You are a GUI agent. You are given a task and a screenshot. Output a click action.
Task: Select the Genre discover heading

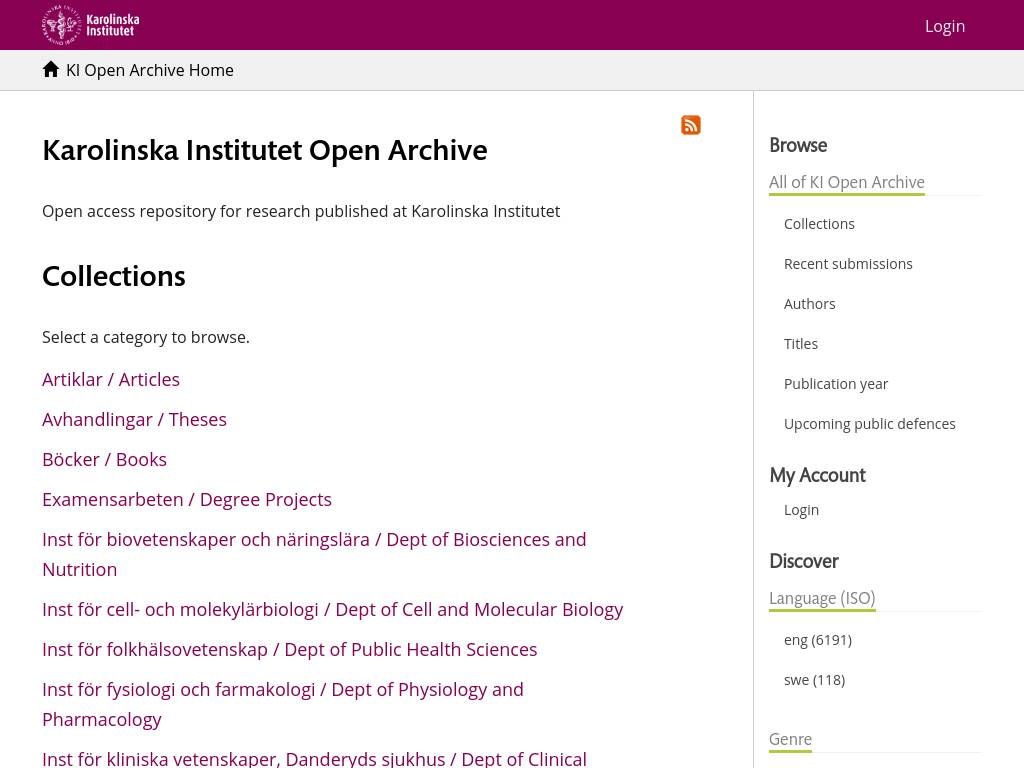[790, 739]
